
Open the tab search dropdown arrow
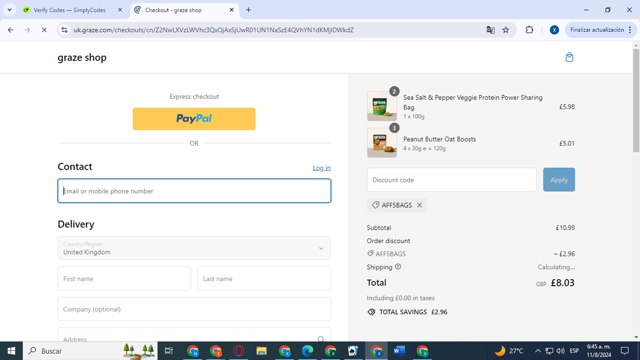click(9, 10)
